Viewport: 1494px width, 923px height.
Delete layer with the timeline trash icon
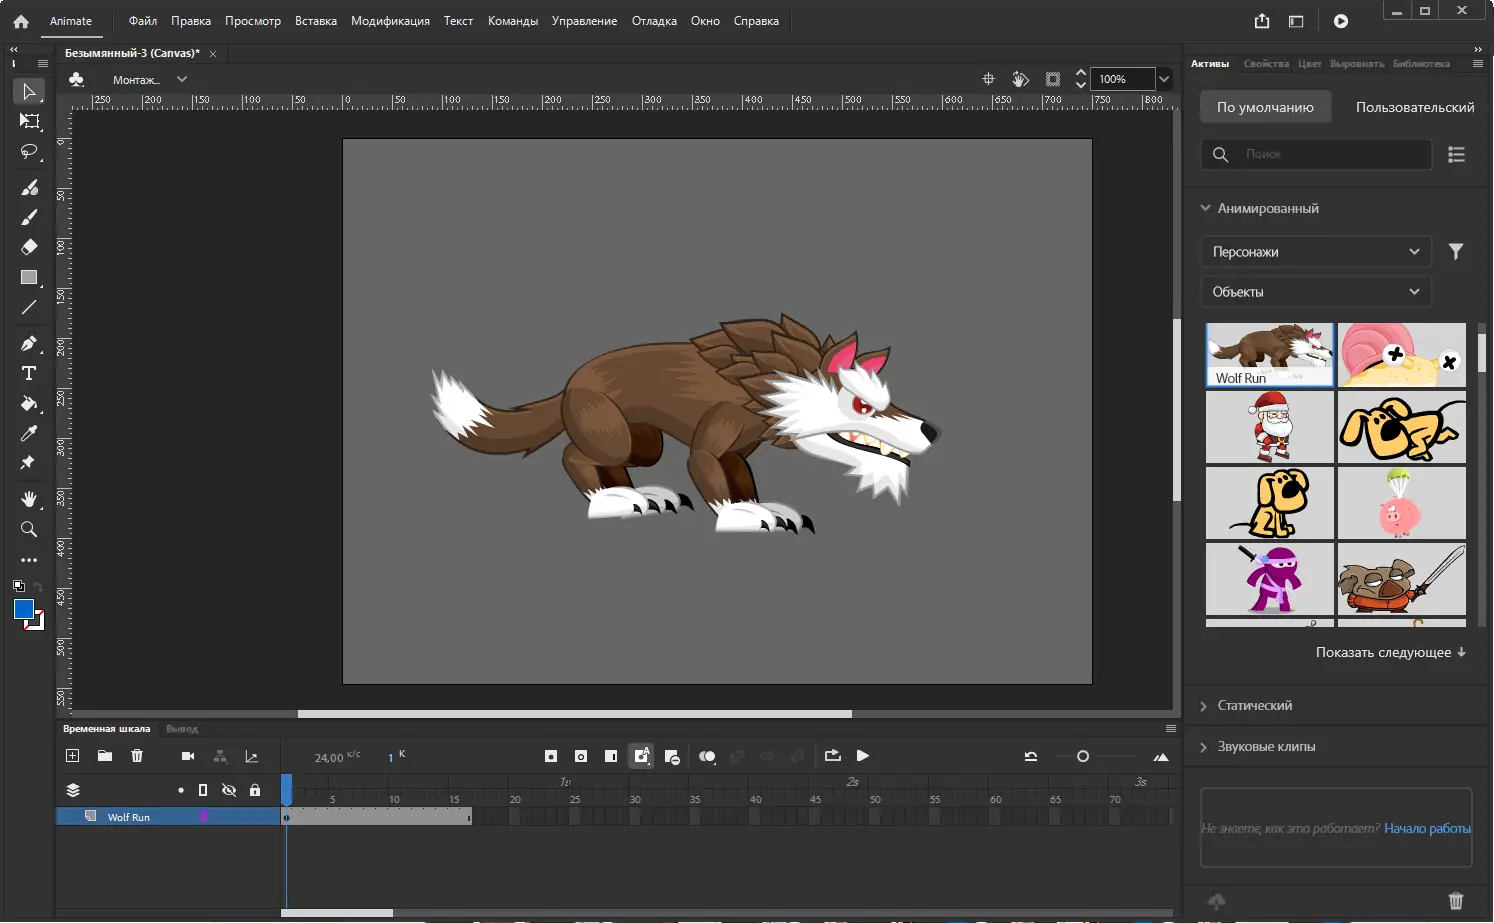(x=137, y=756)
